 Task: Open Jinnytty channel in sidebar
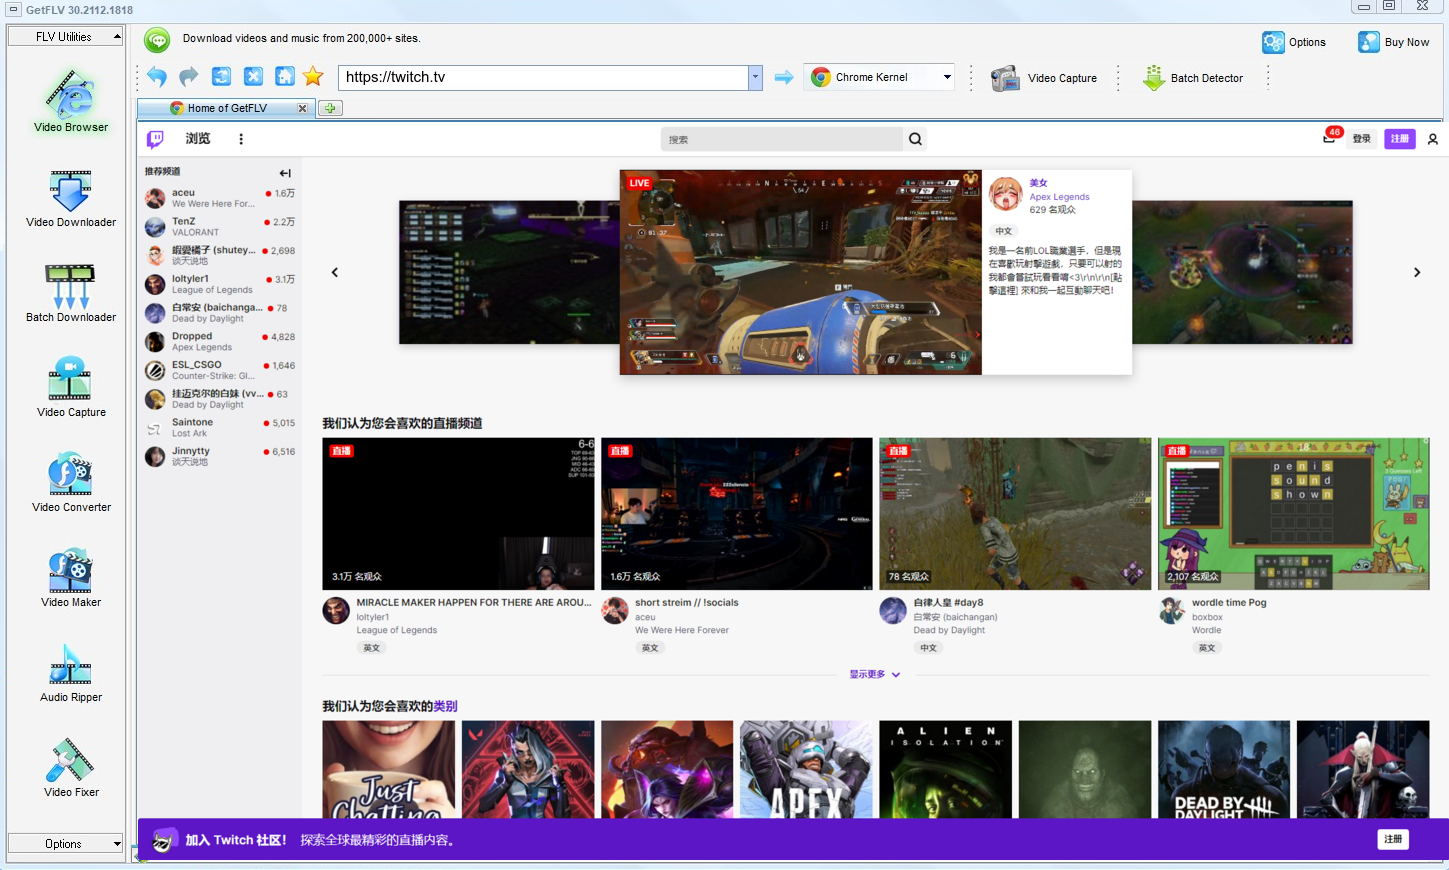220,456
